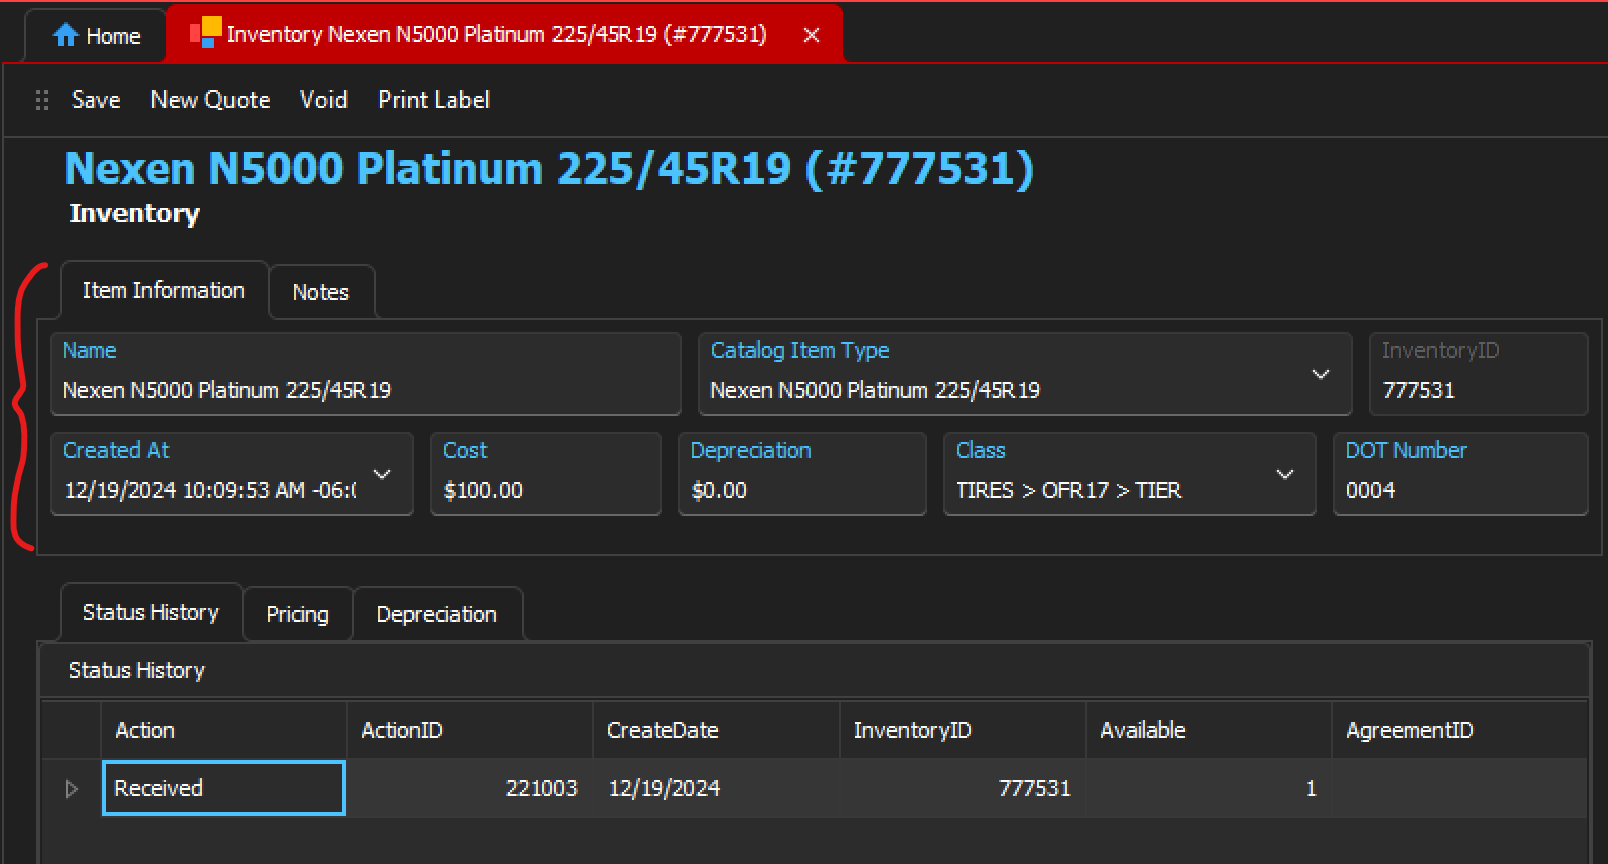The width and height of the screenshot is (1608, 864).
Task: Select the Item Information tab
Action: (164, 290)
